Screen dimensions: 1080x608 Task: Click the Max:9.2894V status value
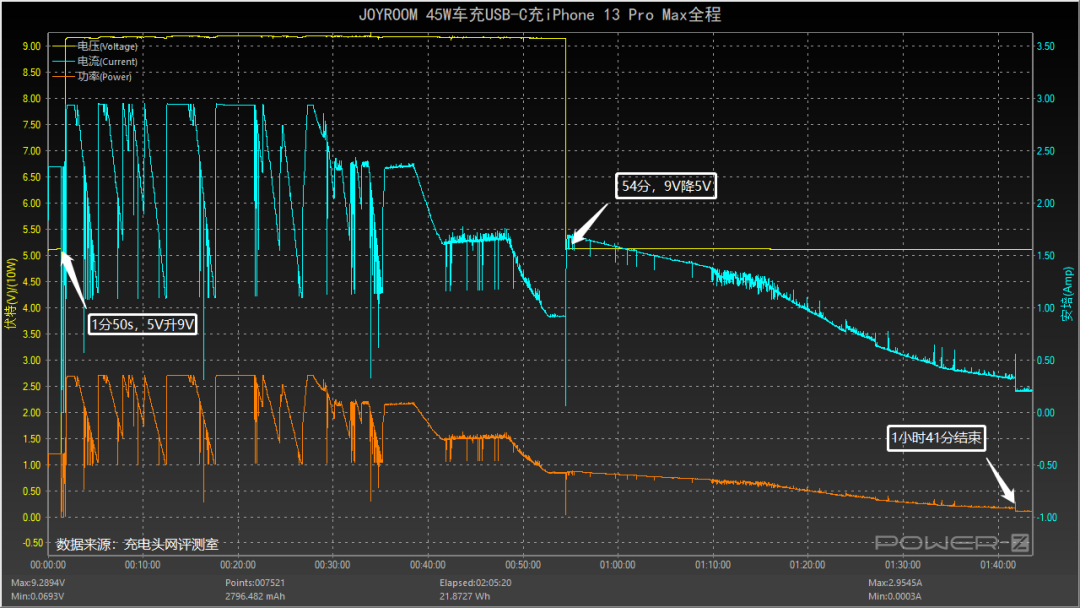pos(38,583)
